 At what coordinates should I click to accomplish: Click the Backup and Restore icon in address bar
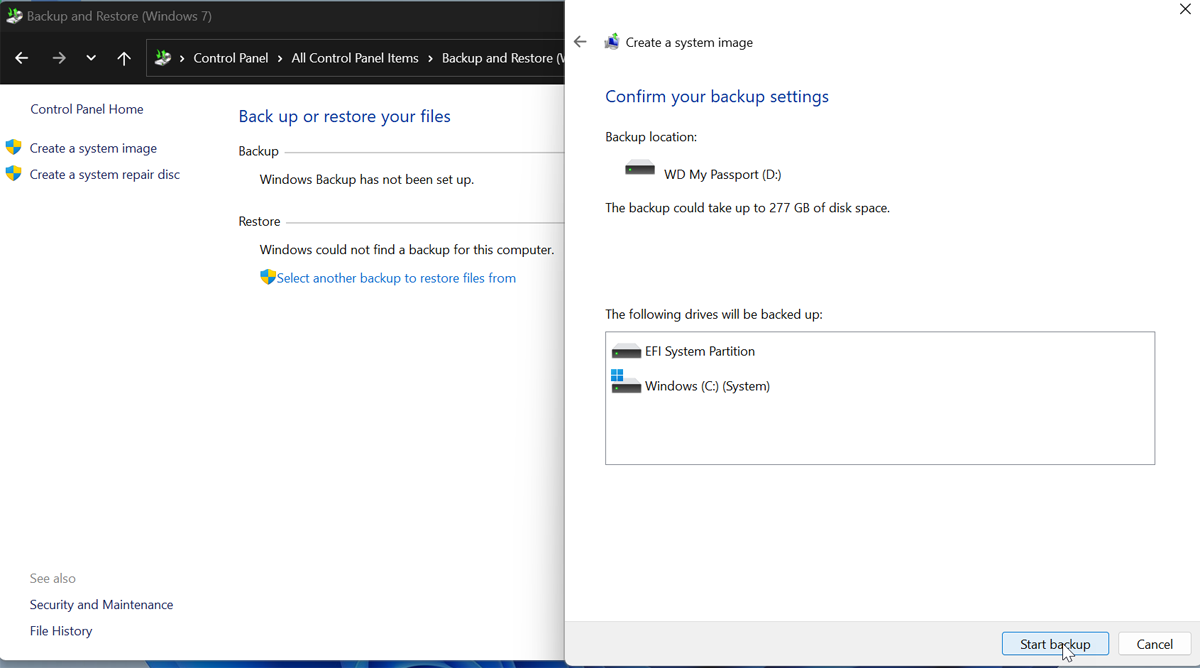click(x=163, y=58)
